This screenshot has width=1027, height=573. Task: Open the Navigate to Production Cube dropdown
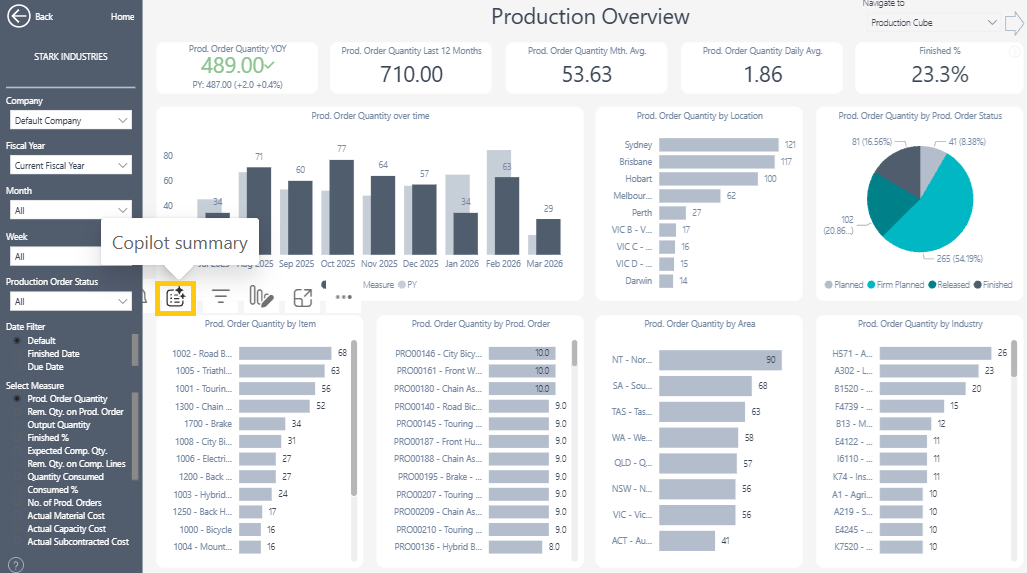point(933,22)
